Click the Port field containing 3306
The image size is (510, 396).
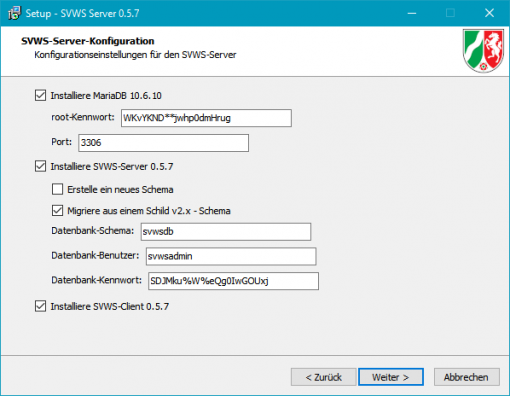(163, 143)
